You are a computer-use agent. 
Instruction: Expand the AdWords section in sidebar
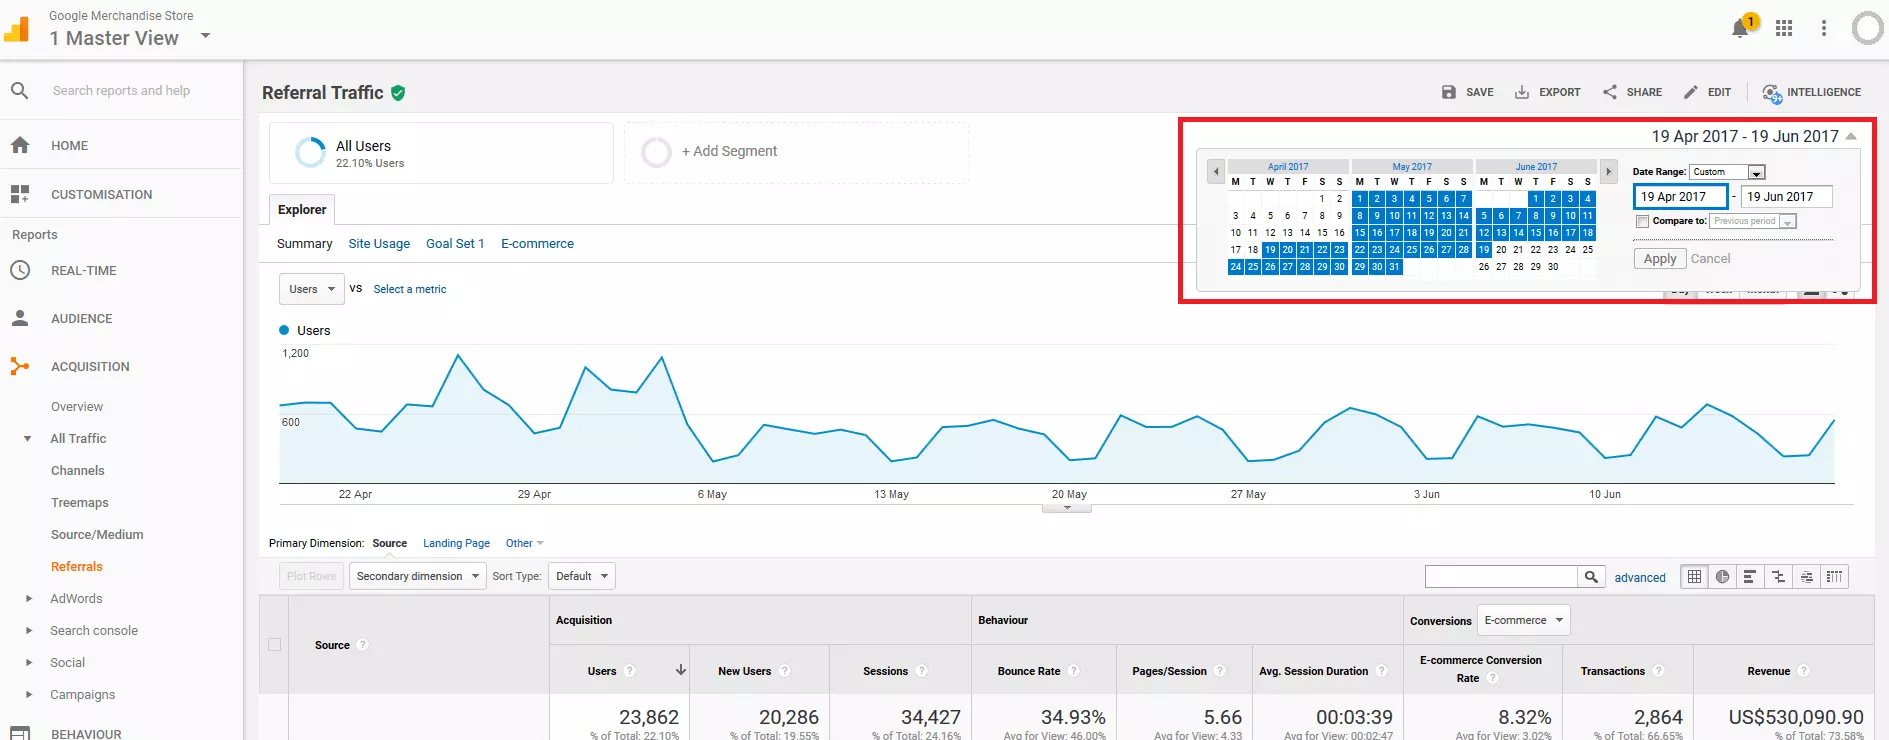click(x=29, y=599)
